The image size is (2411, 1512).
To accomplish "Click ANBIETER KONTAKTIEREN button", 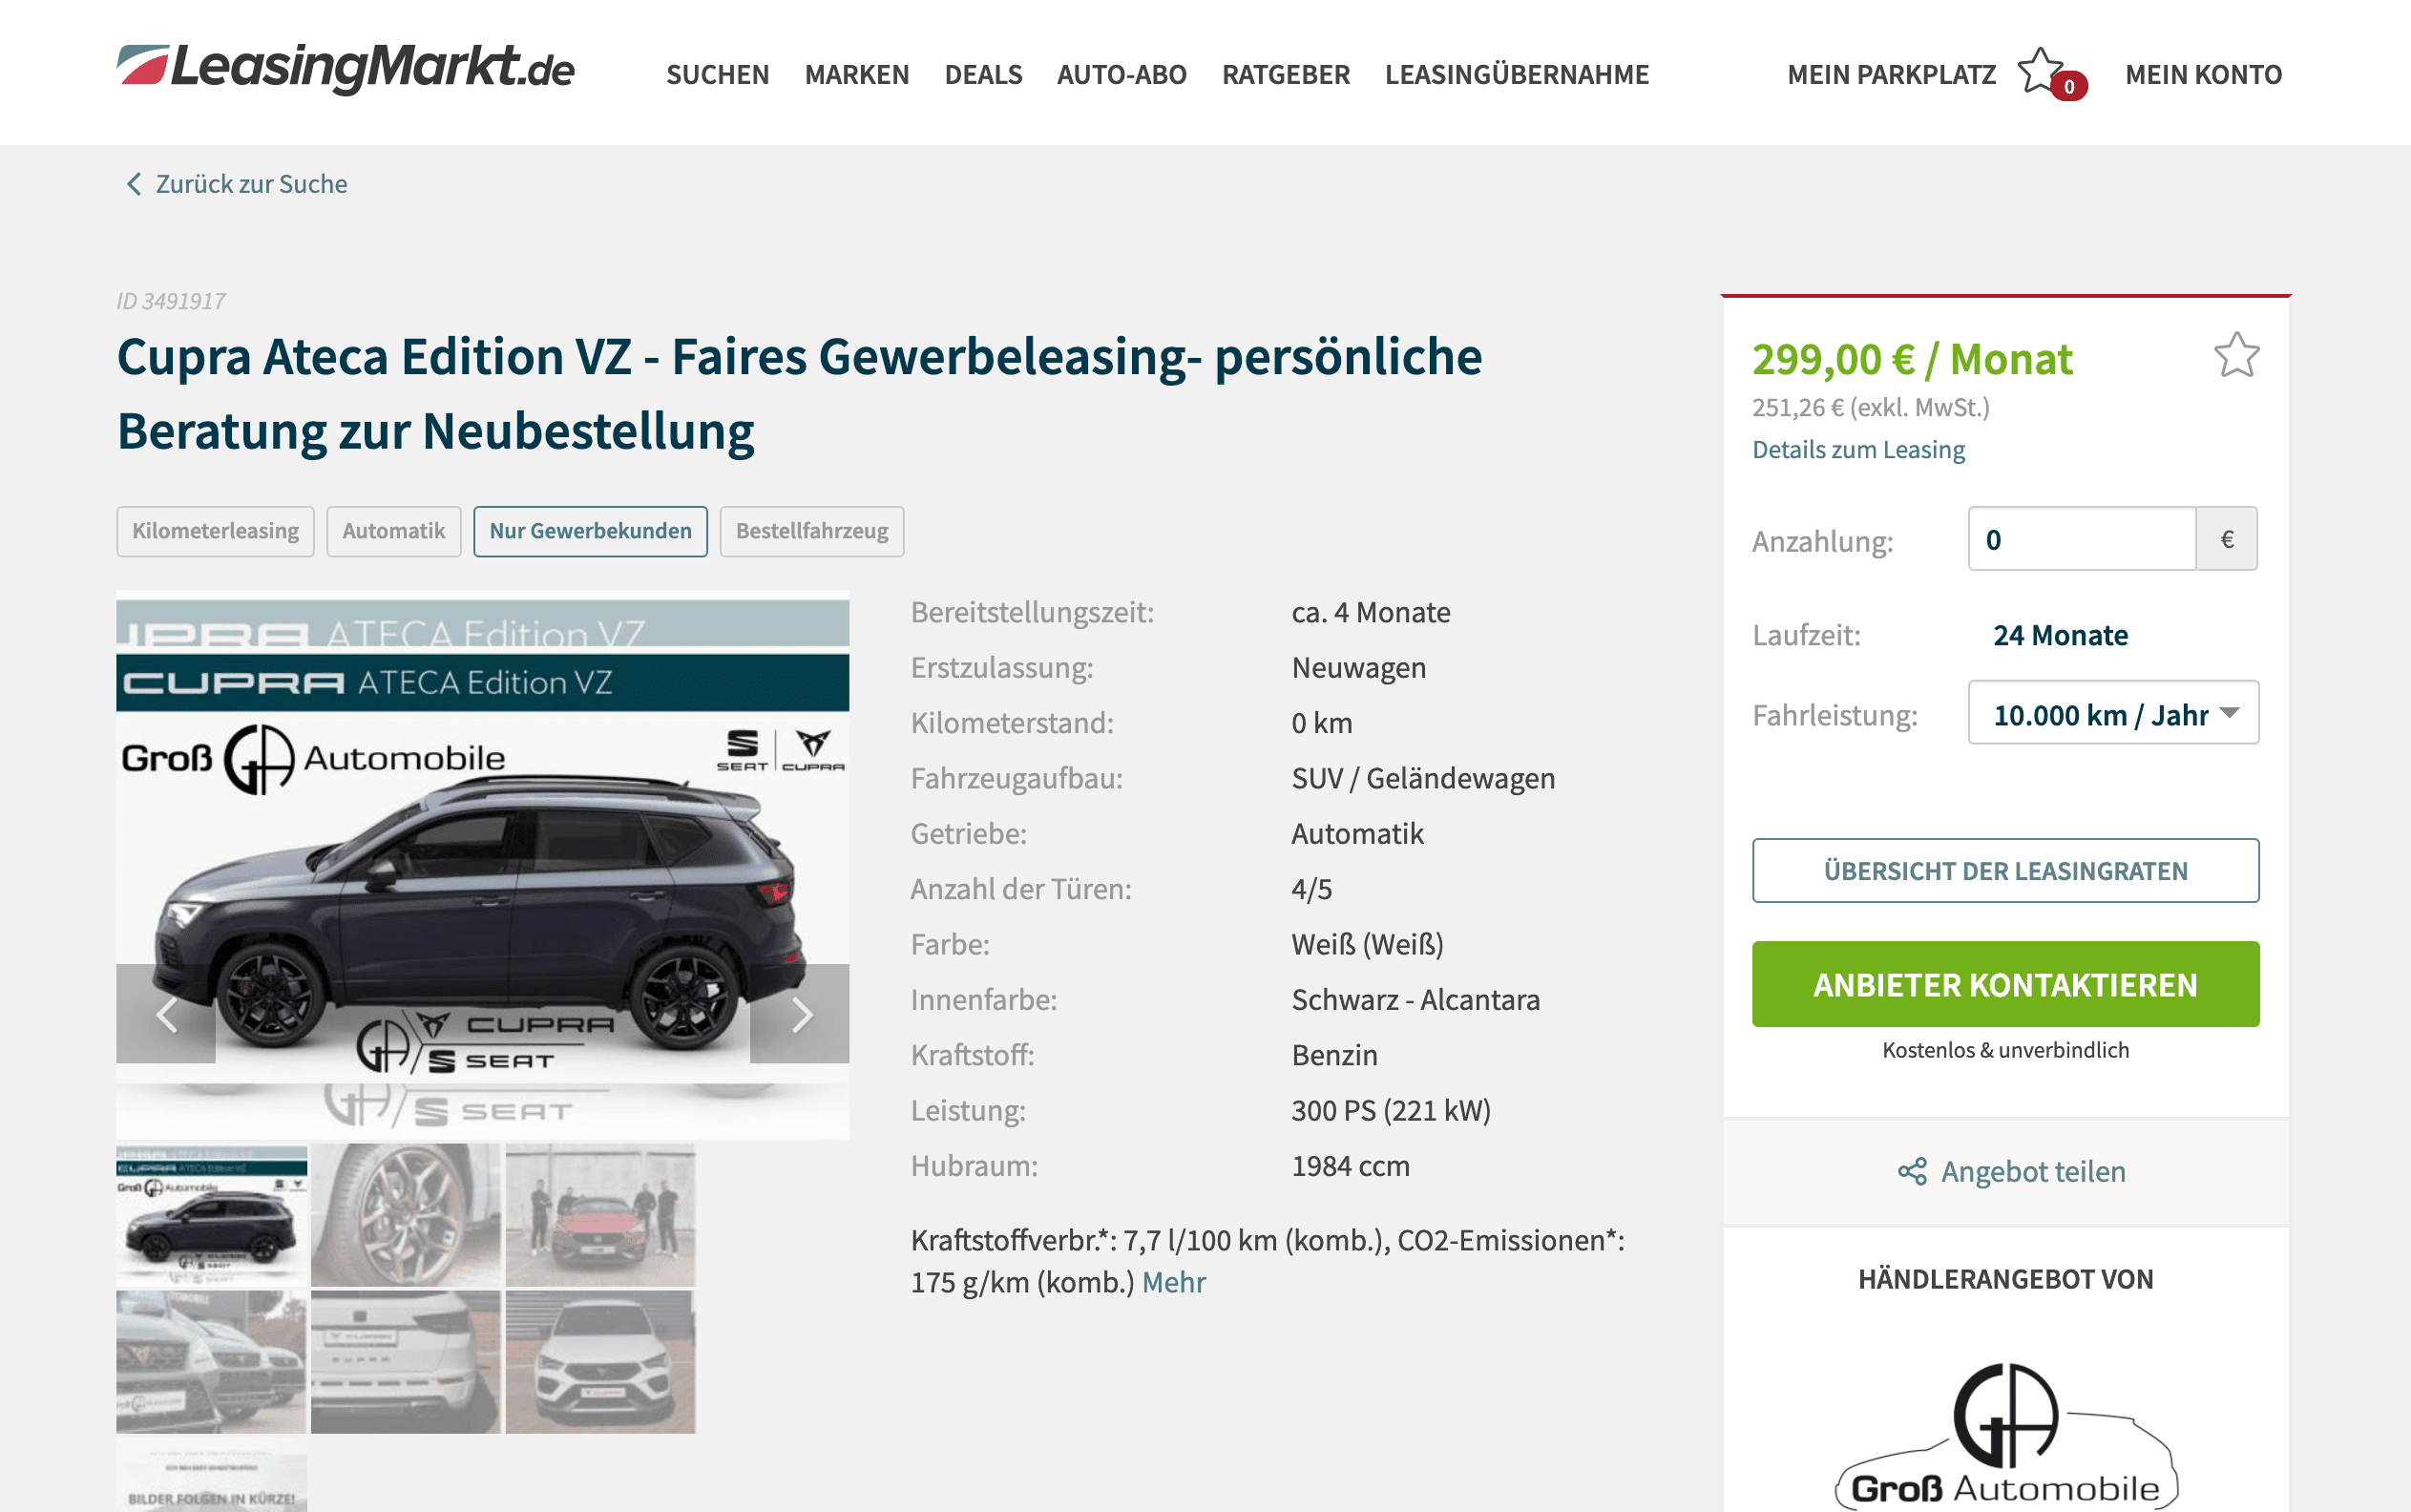I will tap(2005, 984).
